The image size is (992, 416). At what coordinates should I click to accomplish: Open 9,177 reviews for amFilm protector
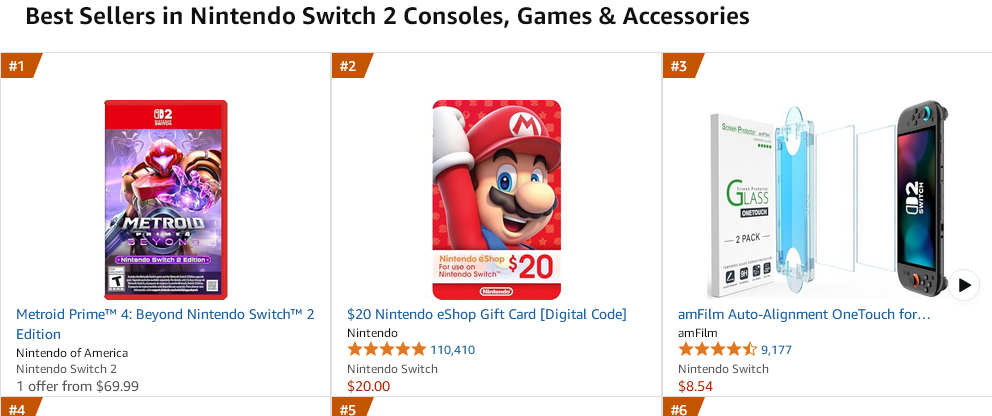pyautogui.click(x=776, y=350)
